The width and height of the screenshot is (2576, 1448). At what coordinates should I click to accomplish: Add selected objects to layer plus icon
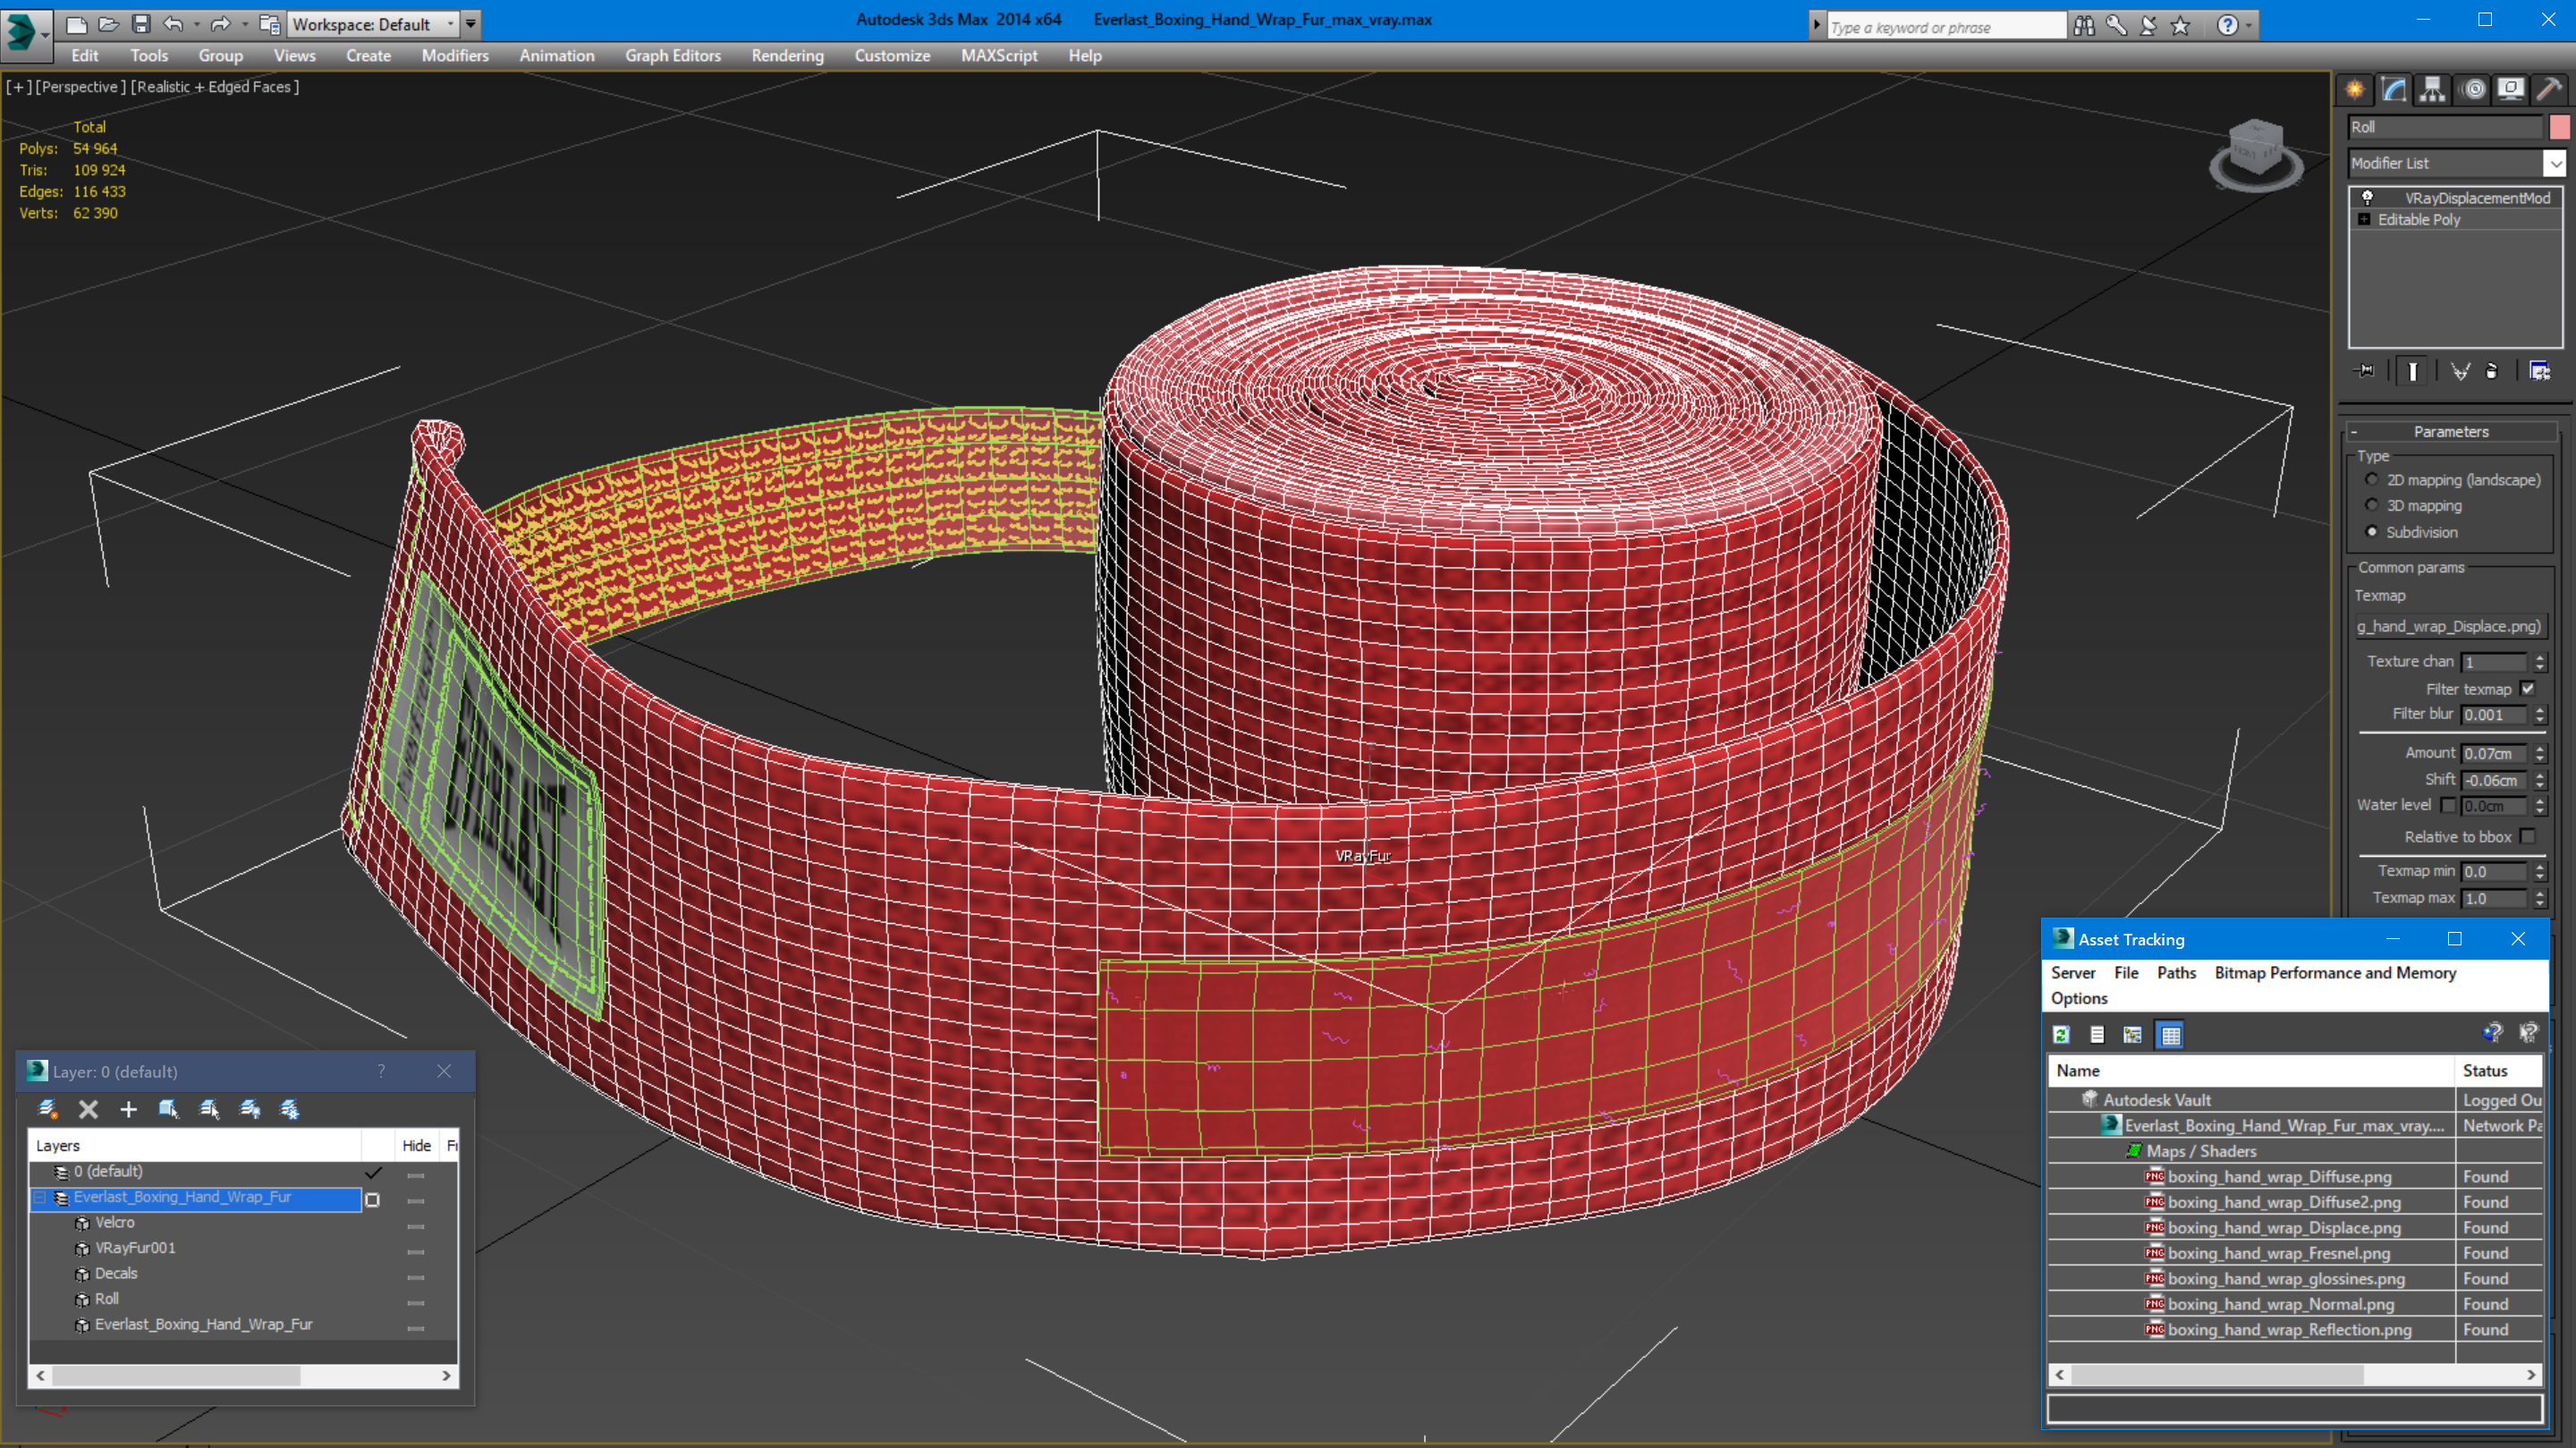click(128, 1108)
